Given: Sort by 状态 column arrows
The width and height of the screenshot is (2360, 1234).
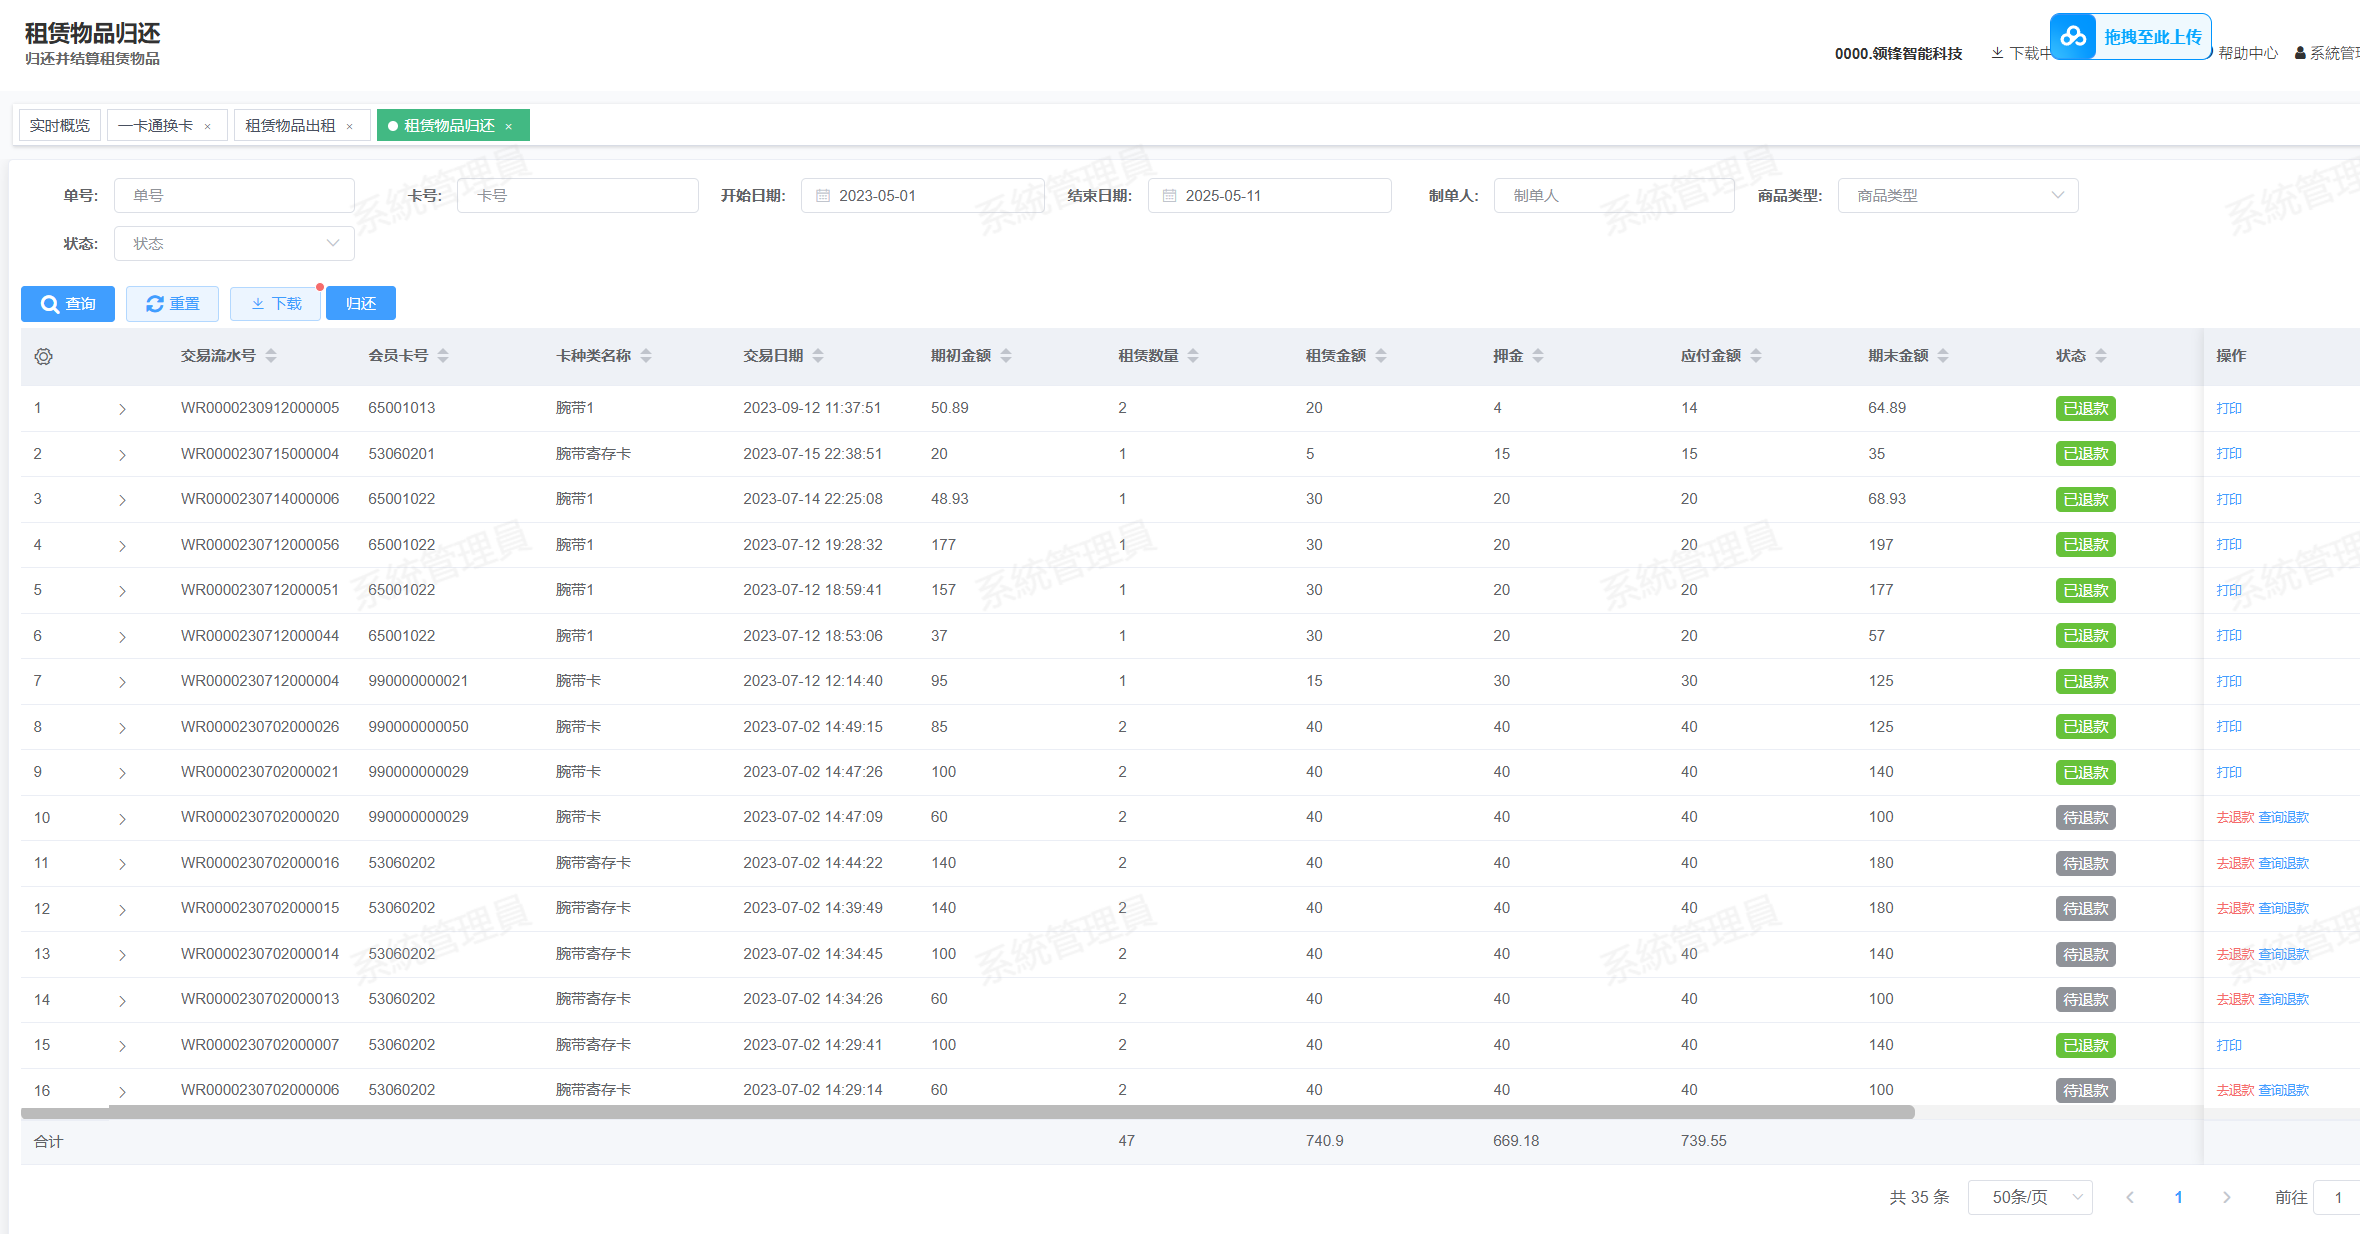Looking at the screenshot, I should [2101, 356].
